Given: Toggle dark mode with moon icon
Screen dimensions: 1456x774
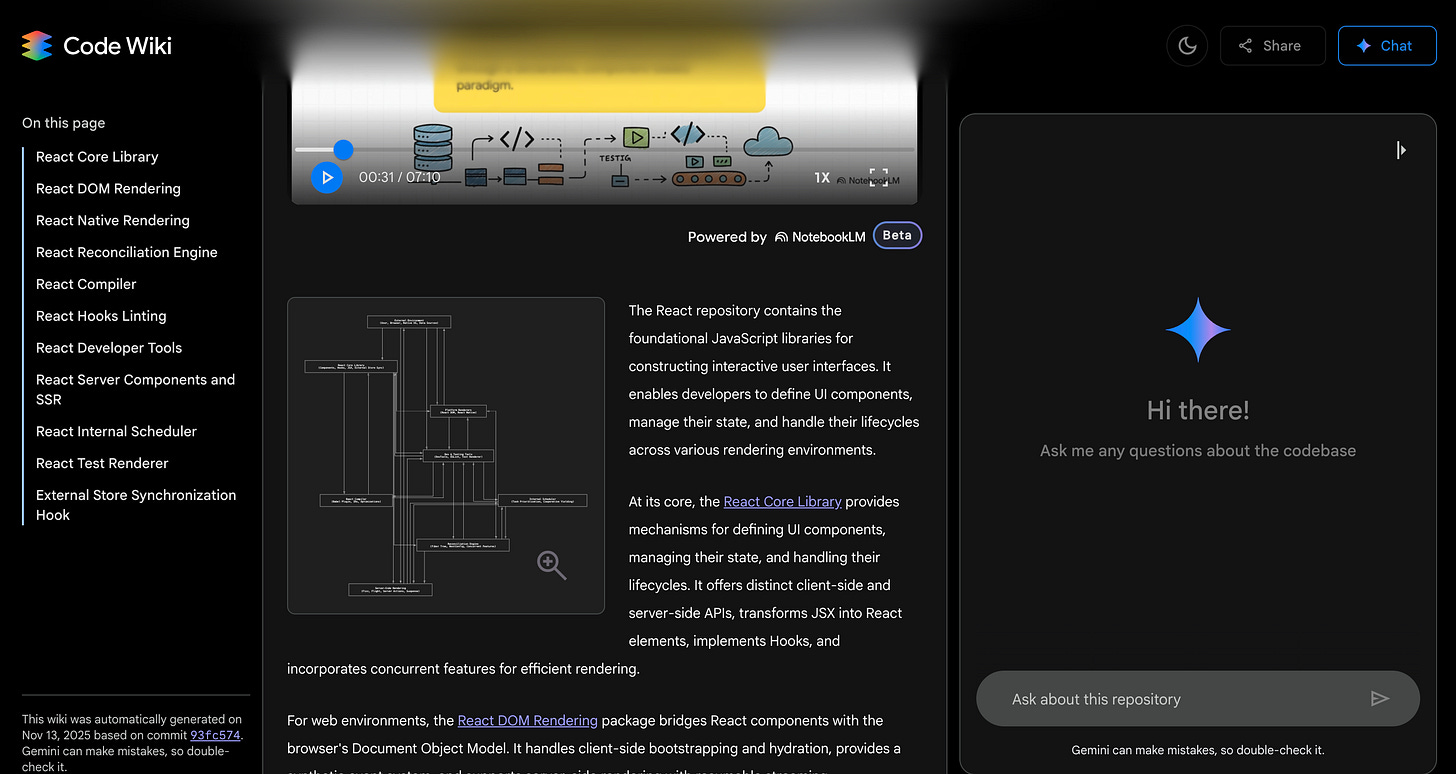Looking at the screenshot, I should coord(1187,46).
